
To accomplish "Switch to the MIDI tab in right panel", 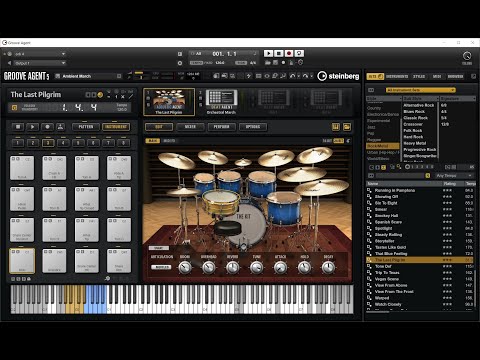I will (x=437, y=76).
